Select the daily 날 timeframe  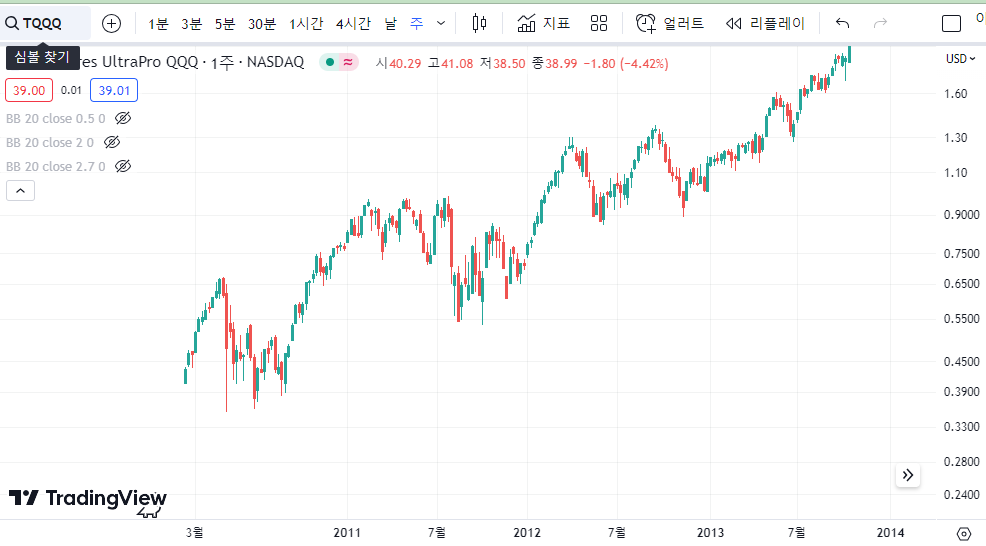click(x=391, y=23)
